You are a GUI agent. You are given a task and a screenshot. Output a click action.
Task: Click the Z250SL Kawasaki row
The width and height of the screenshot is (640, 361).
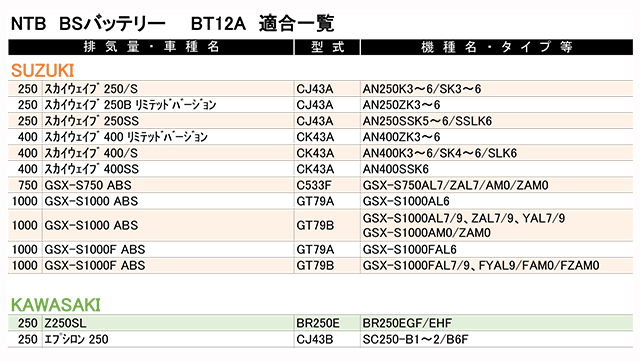pyautogui.click(x=320, y=323)
